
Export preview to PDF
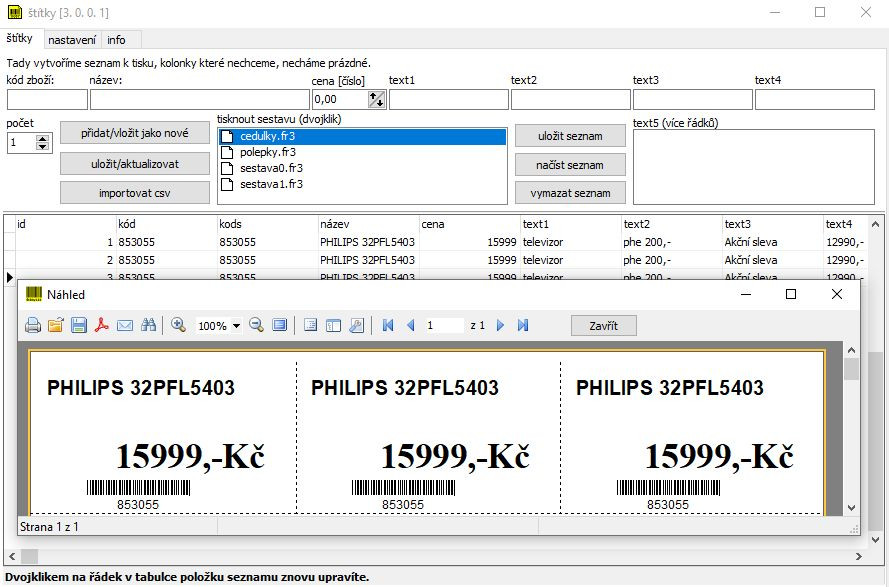tap(102, 325)
